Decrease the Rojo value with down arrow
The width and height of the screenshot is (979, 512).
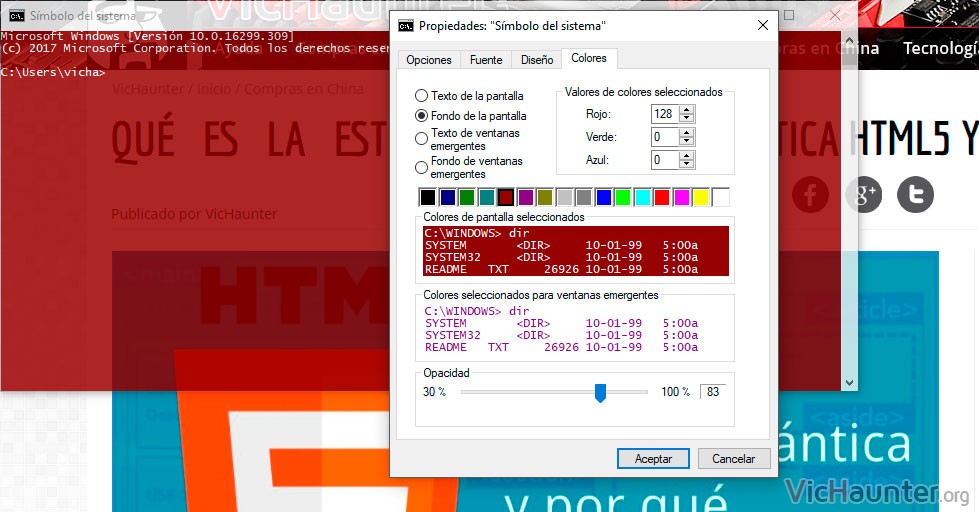[687, 119]
